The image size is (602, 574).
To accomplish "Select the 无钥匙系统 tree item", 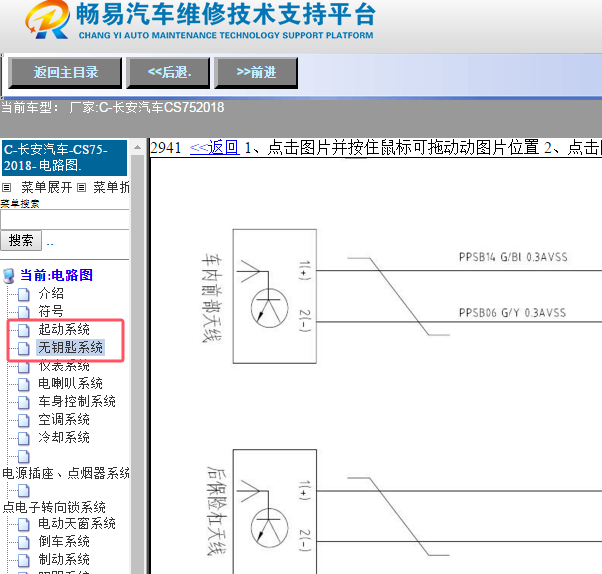I will coord(70,347).
